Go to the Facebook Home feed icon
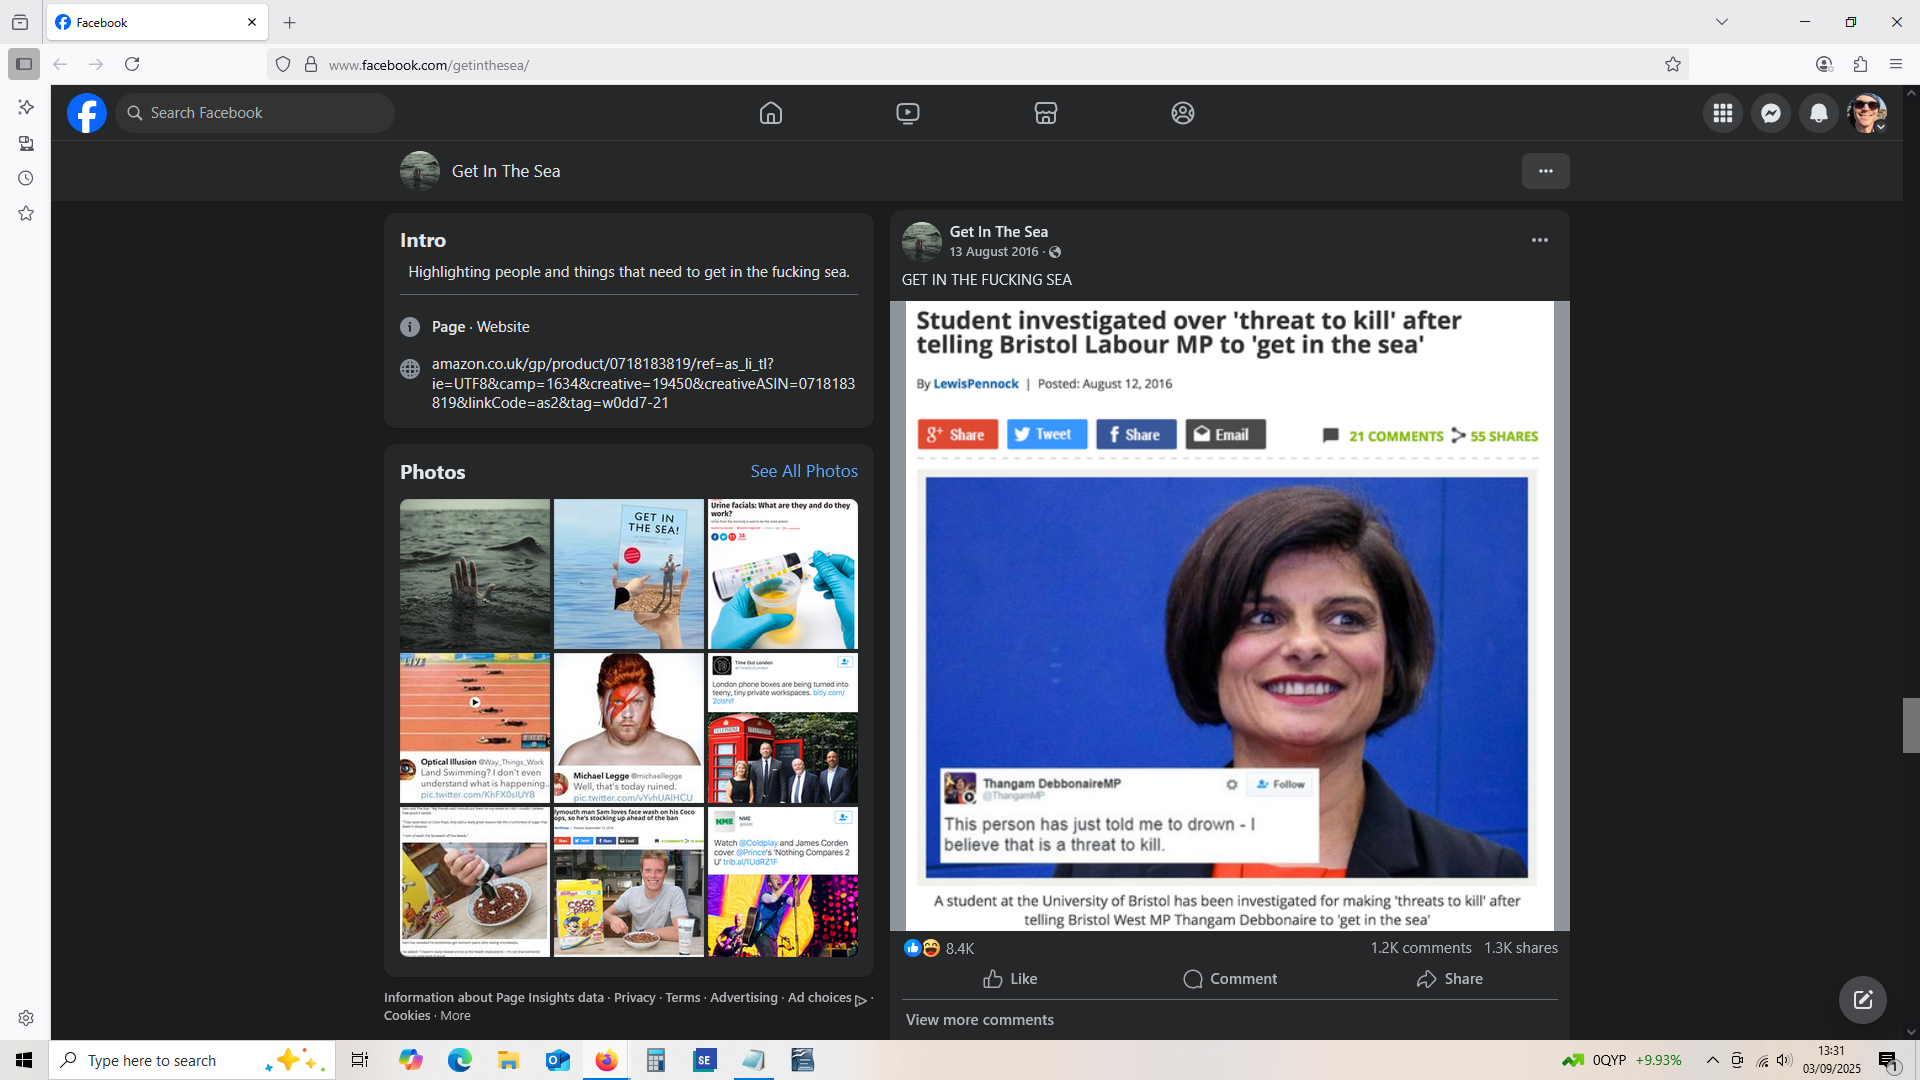1920x1080 pixels. click(771, 113)
